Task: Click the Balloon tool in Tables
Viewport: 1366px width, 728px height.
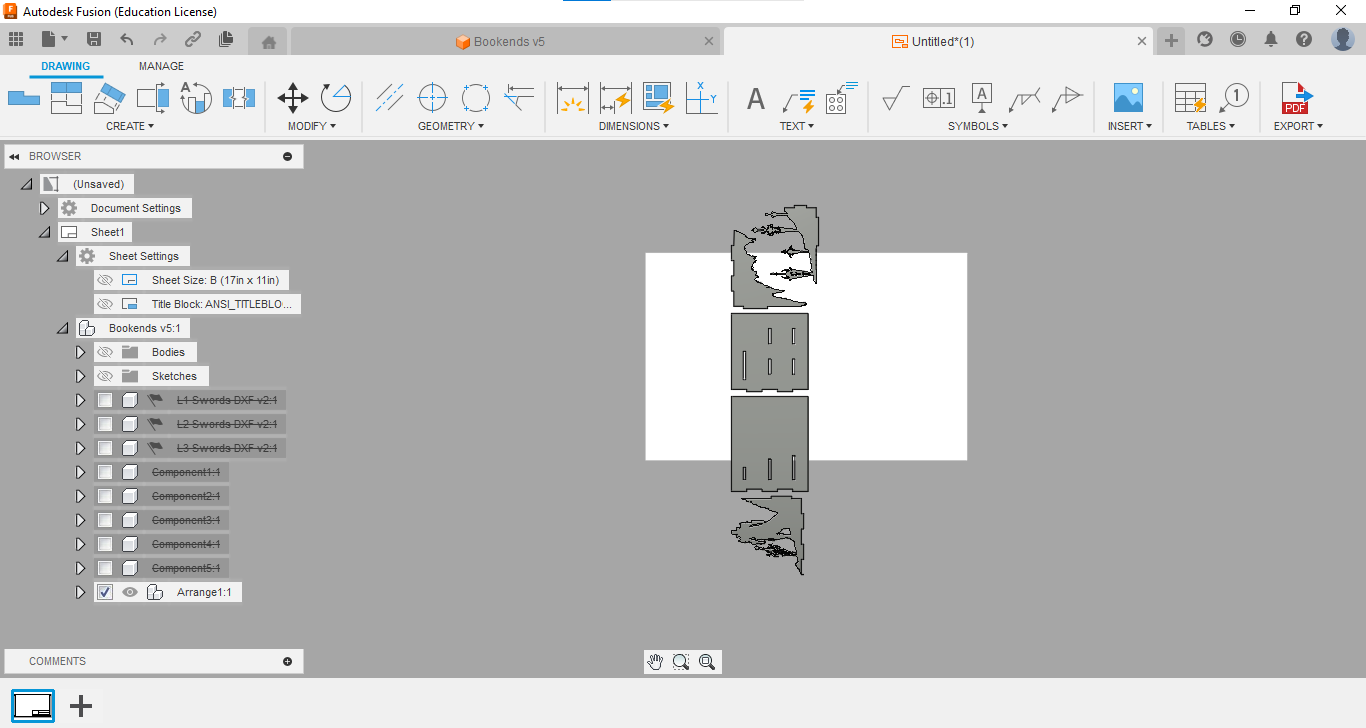Action: click(x=1235, y=98)
